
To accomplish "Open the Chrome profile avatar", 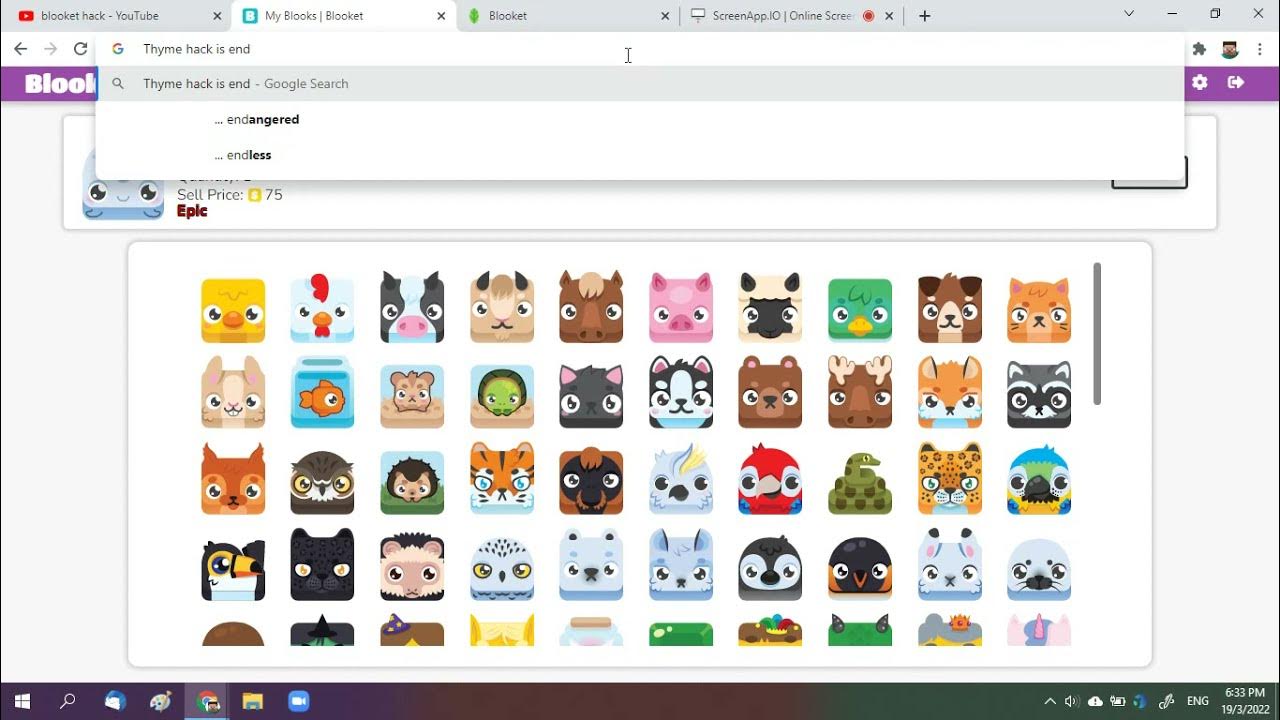I will coord(1230,49).
